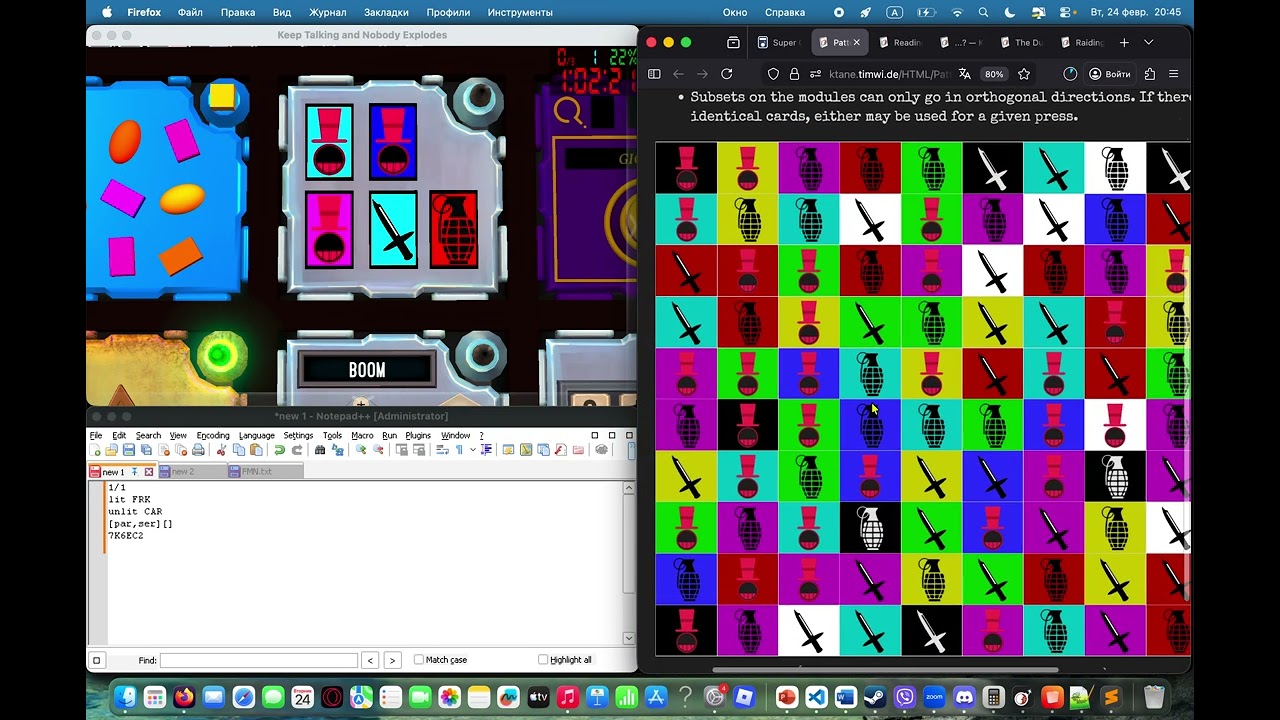Switch to the FMN.txt tab
The width and height of the screenshot is (1280, 720).
click(x=256, y=471)
